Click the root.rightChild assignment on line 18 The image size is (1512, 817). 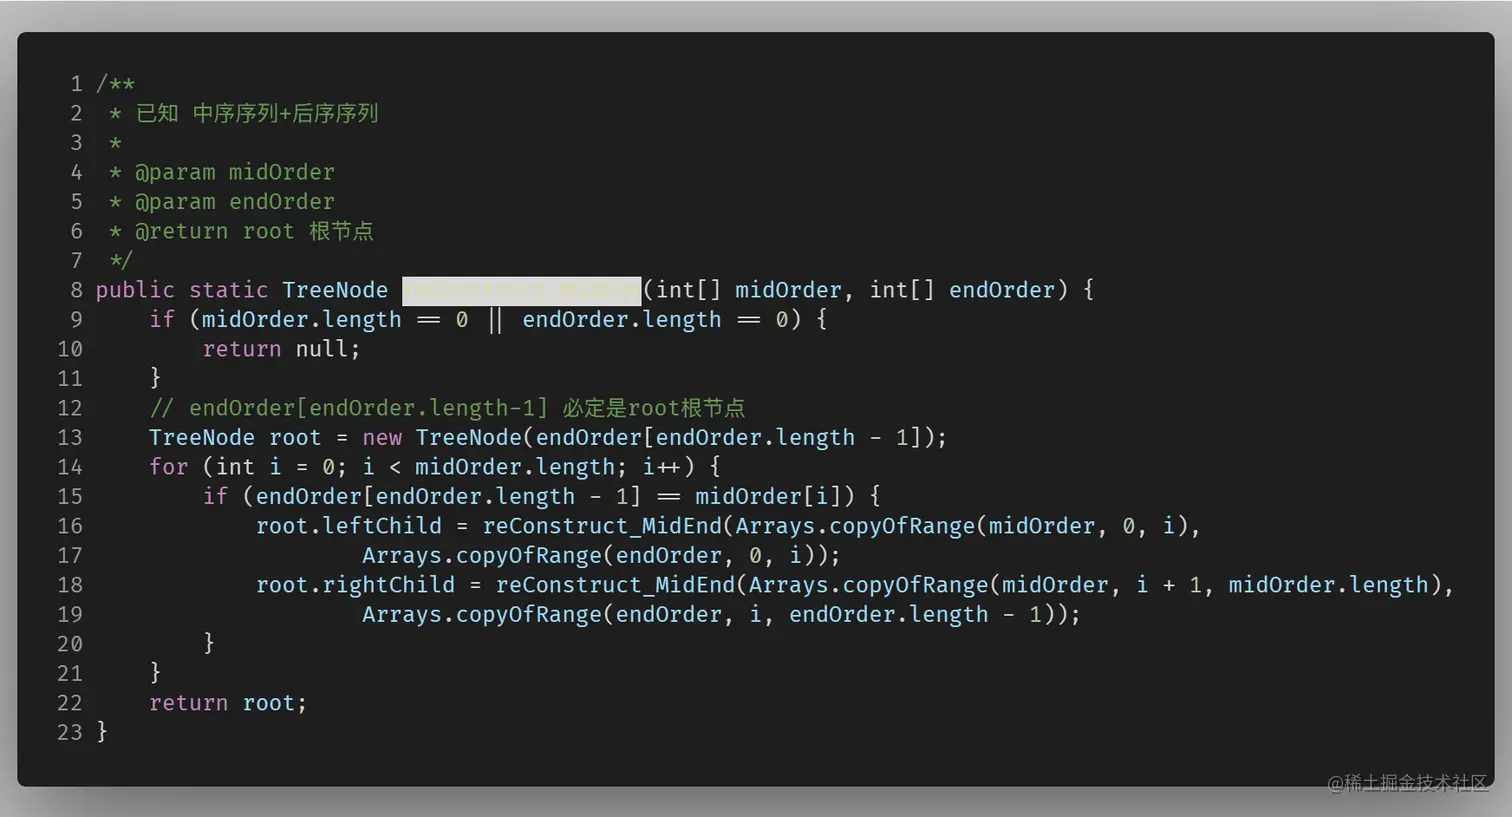[x=357, y=584]
